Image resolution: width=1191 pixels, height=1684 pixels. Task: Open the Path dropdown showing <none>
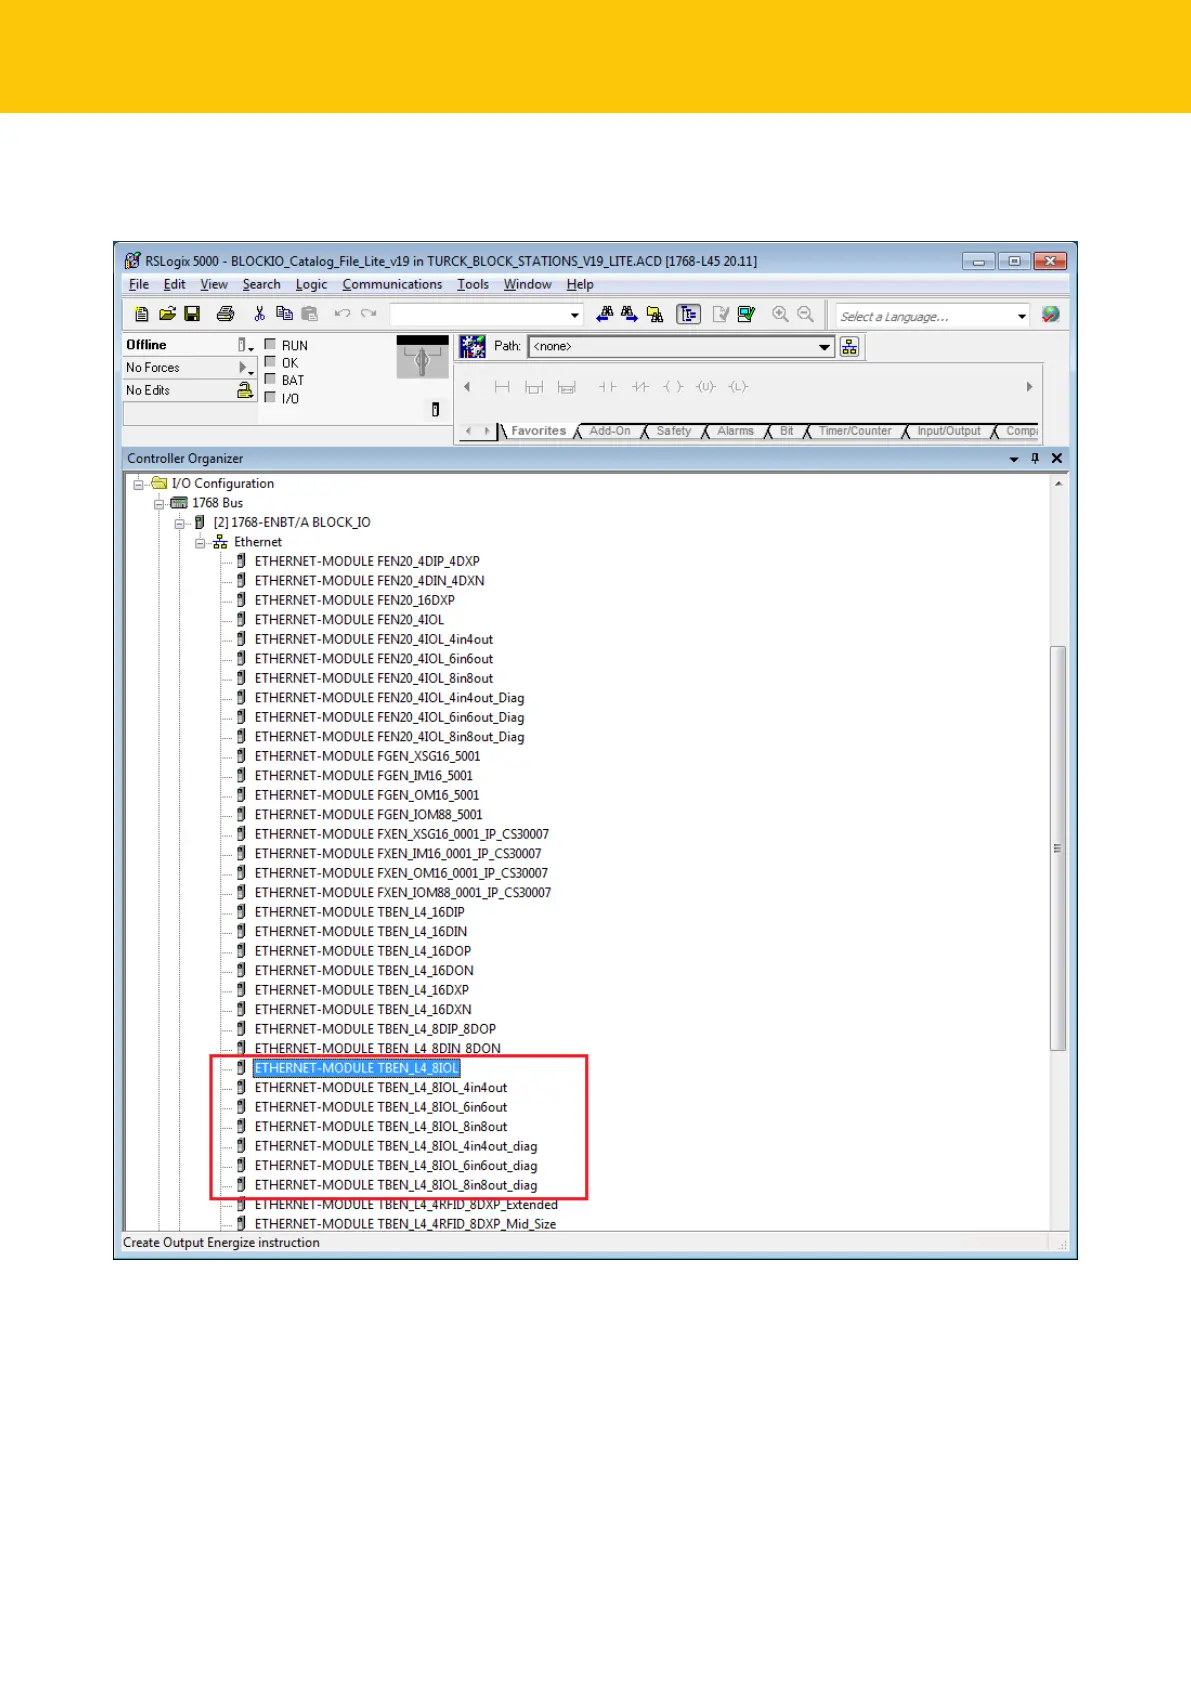pyautogui.click(x=824, y=347)
